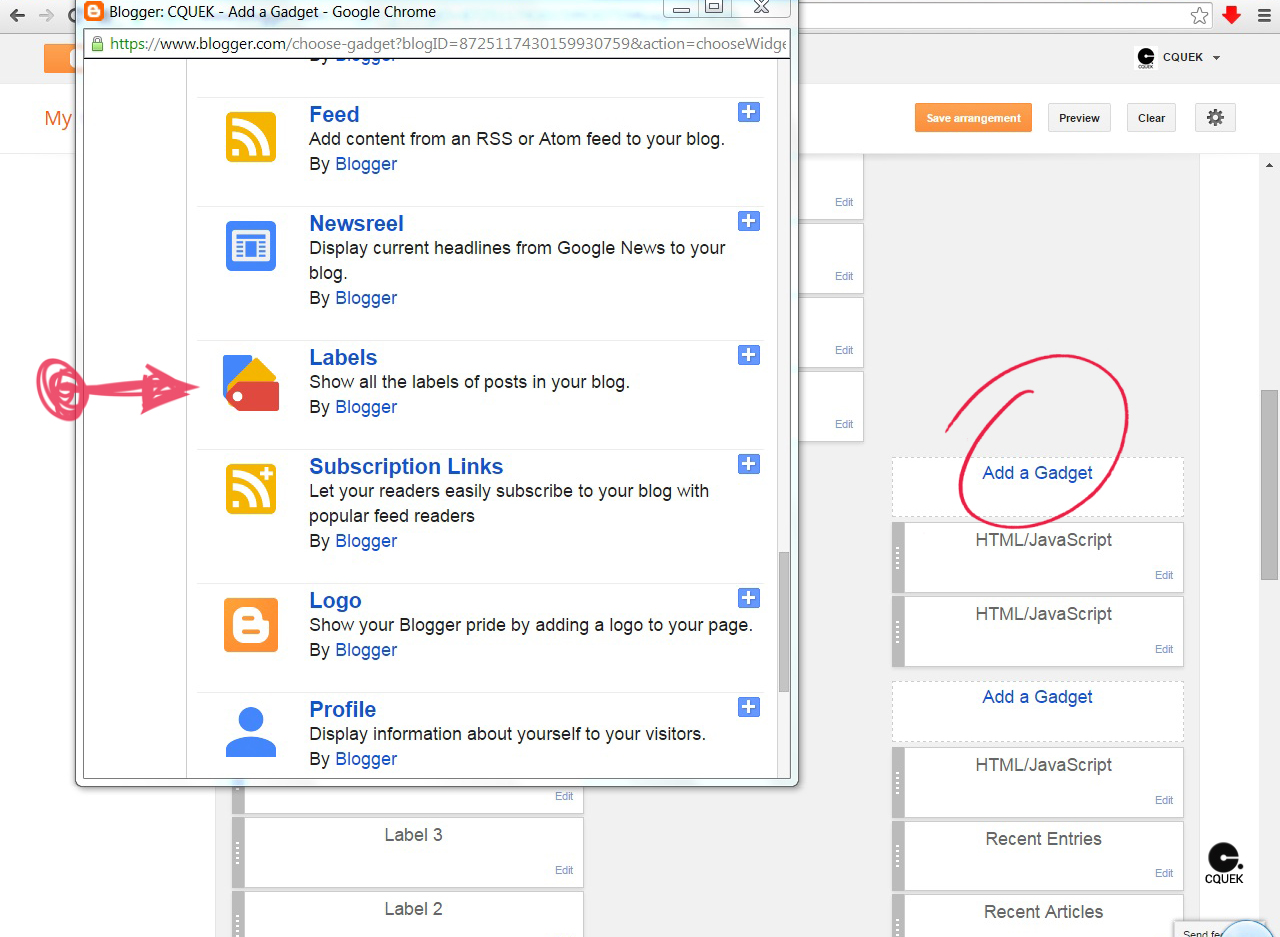The width and height of the screenshot is (1280, 937).
Task: Open the Newsreel gadget title link
Action: [356, 224]
